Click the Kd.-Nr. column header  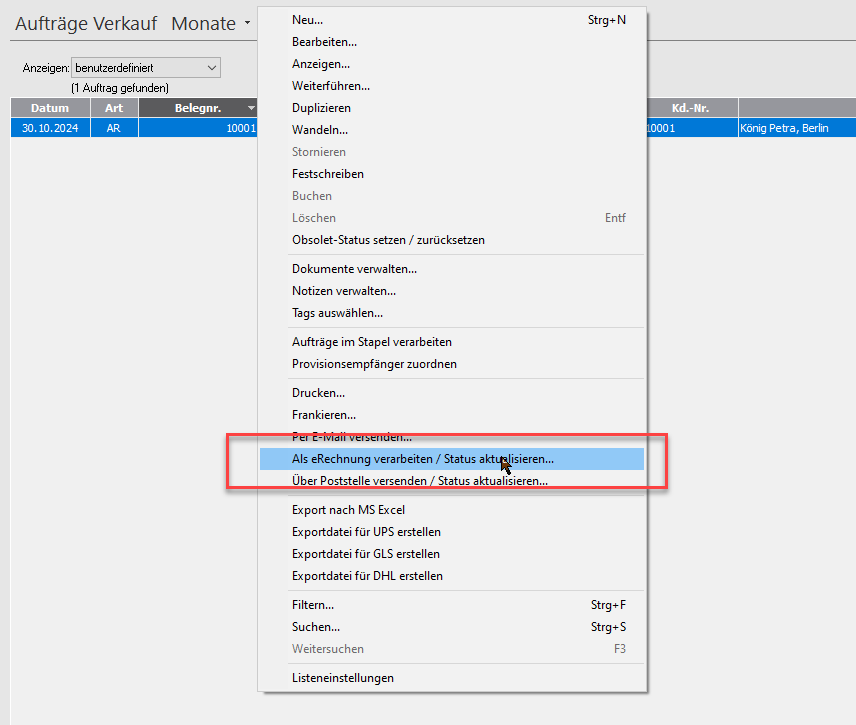click(x=691, y=108)
